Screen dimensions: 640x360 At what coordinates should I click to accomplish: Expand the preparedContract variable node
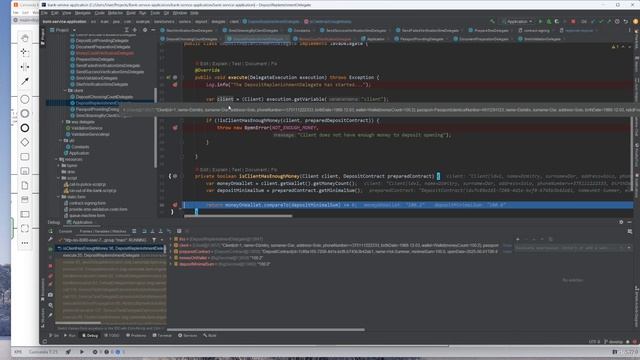[171, 251]
